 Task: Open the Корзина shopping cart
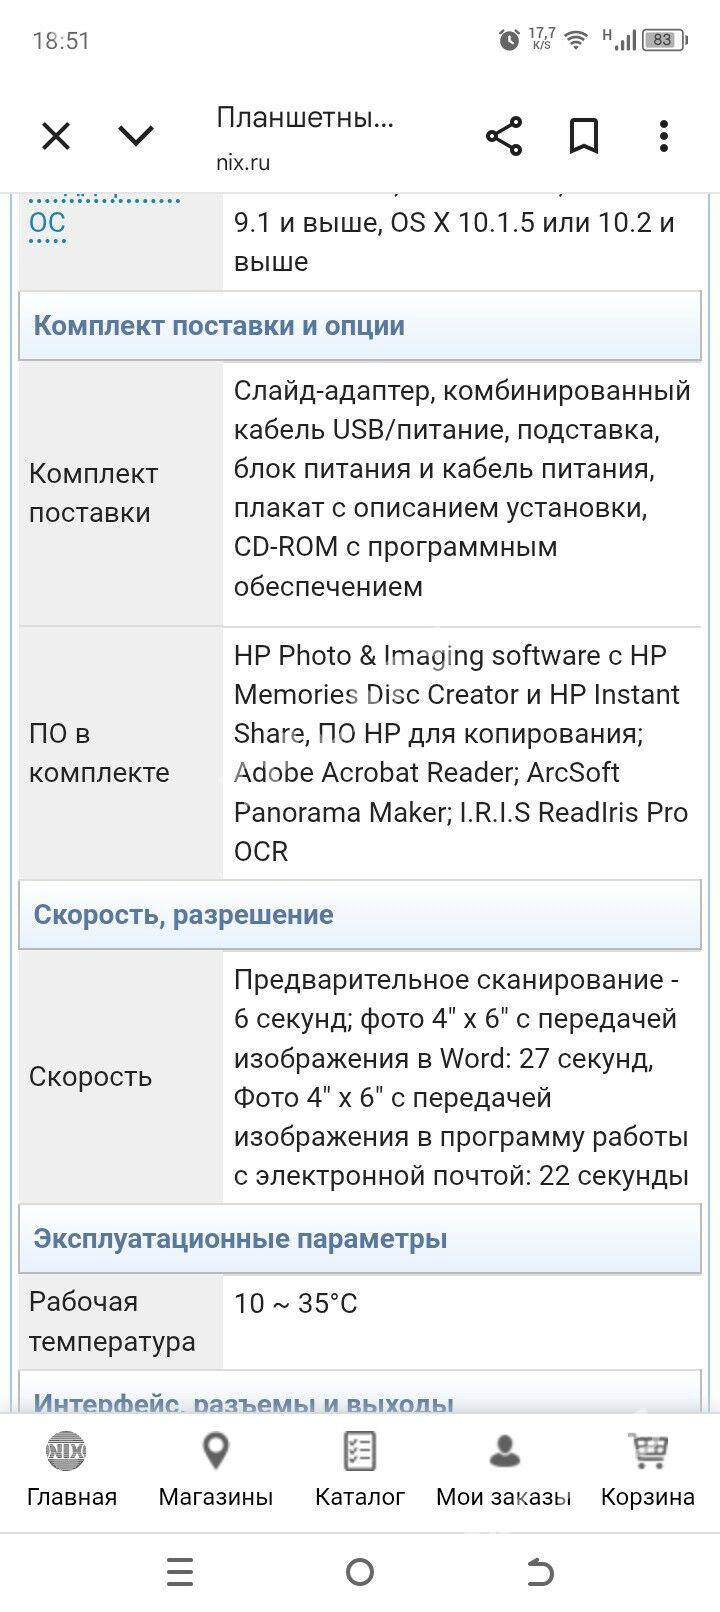click(x=647, y=1469)
